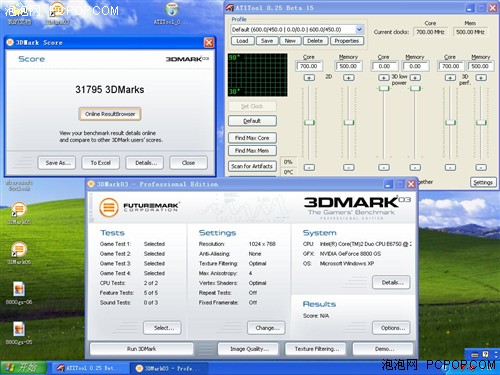Image resolution: width=500 pixels, height=375 pixels.
Task: Click plus stepper above 2D Memory slider
Action: tap(348, 78)
